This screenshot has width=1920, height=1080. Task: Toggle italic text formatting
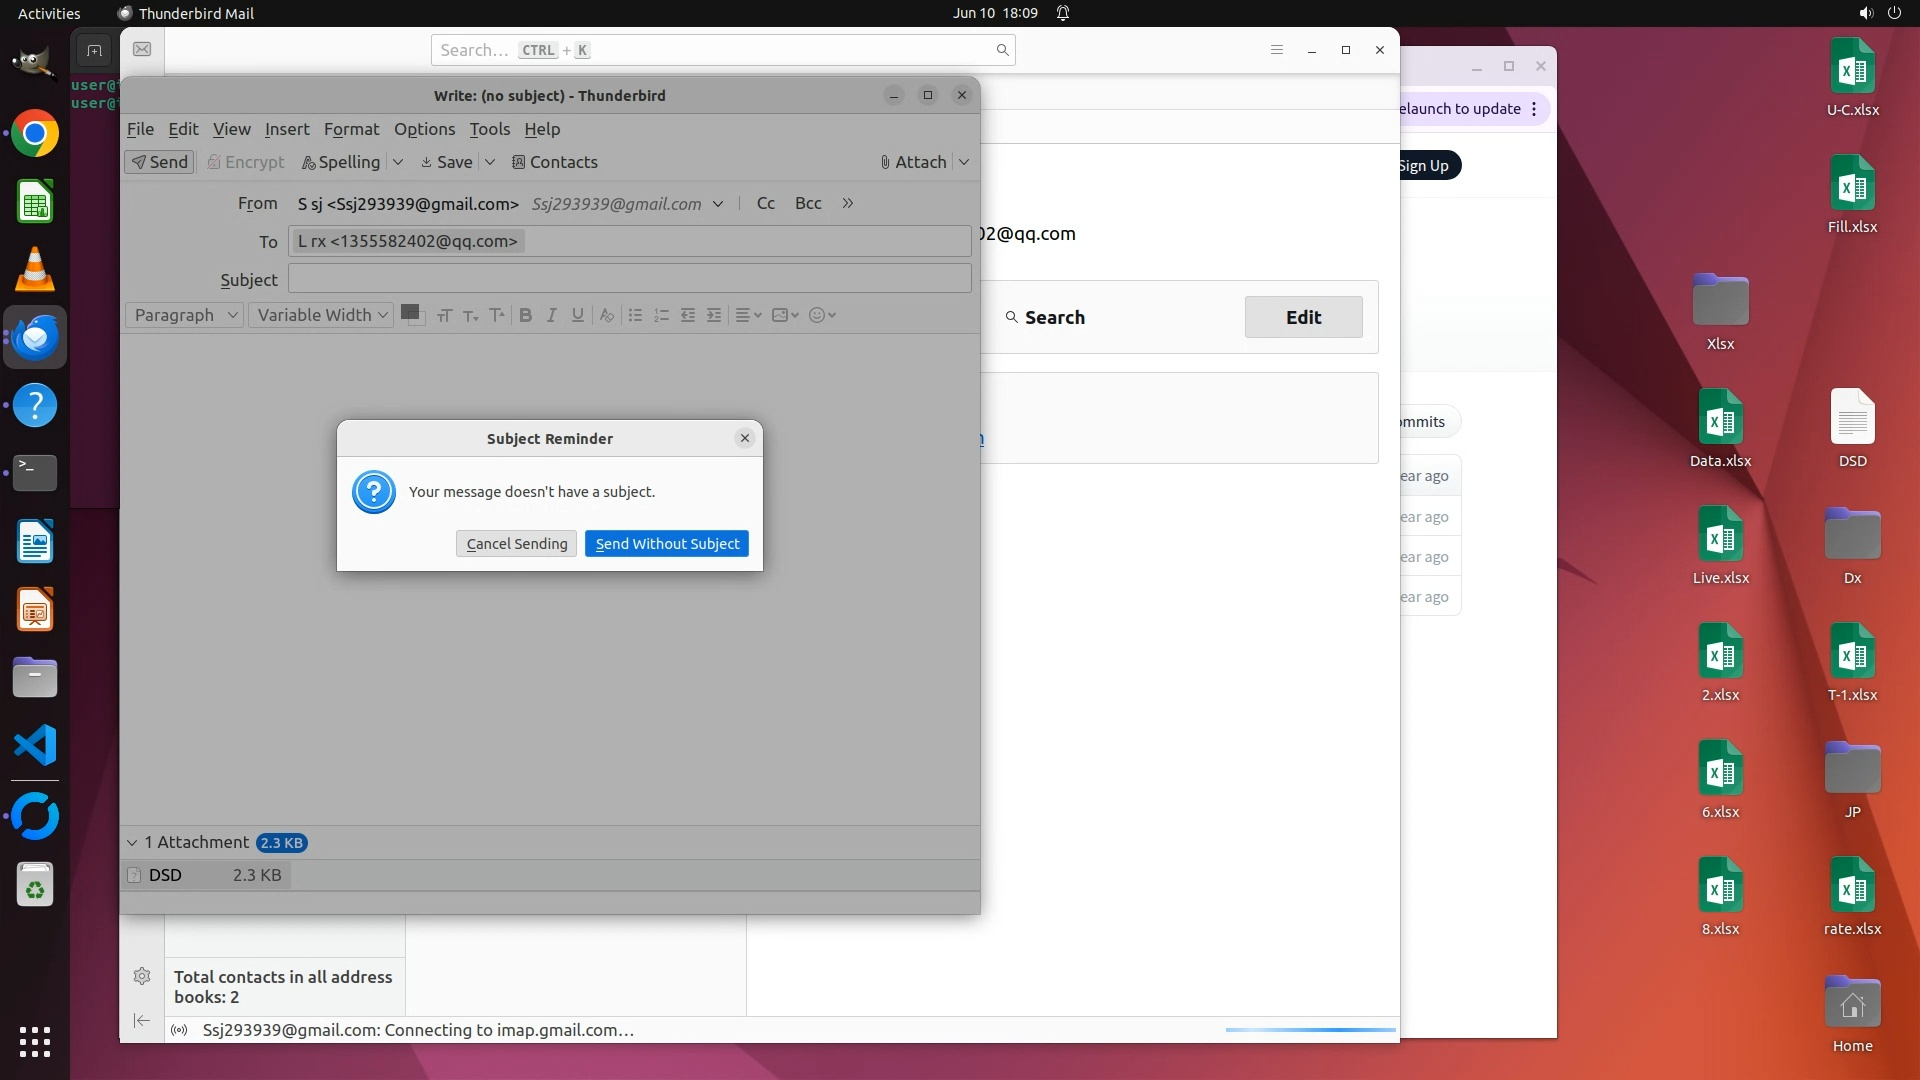[551, 315]
